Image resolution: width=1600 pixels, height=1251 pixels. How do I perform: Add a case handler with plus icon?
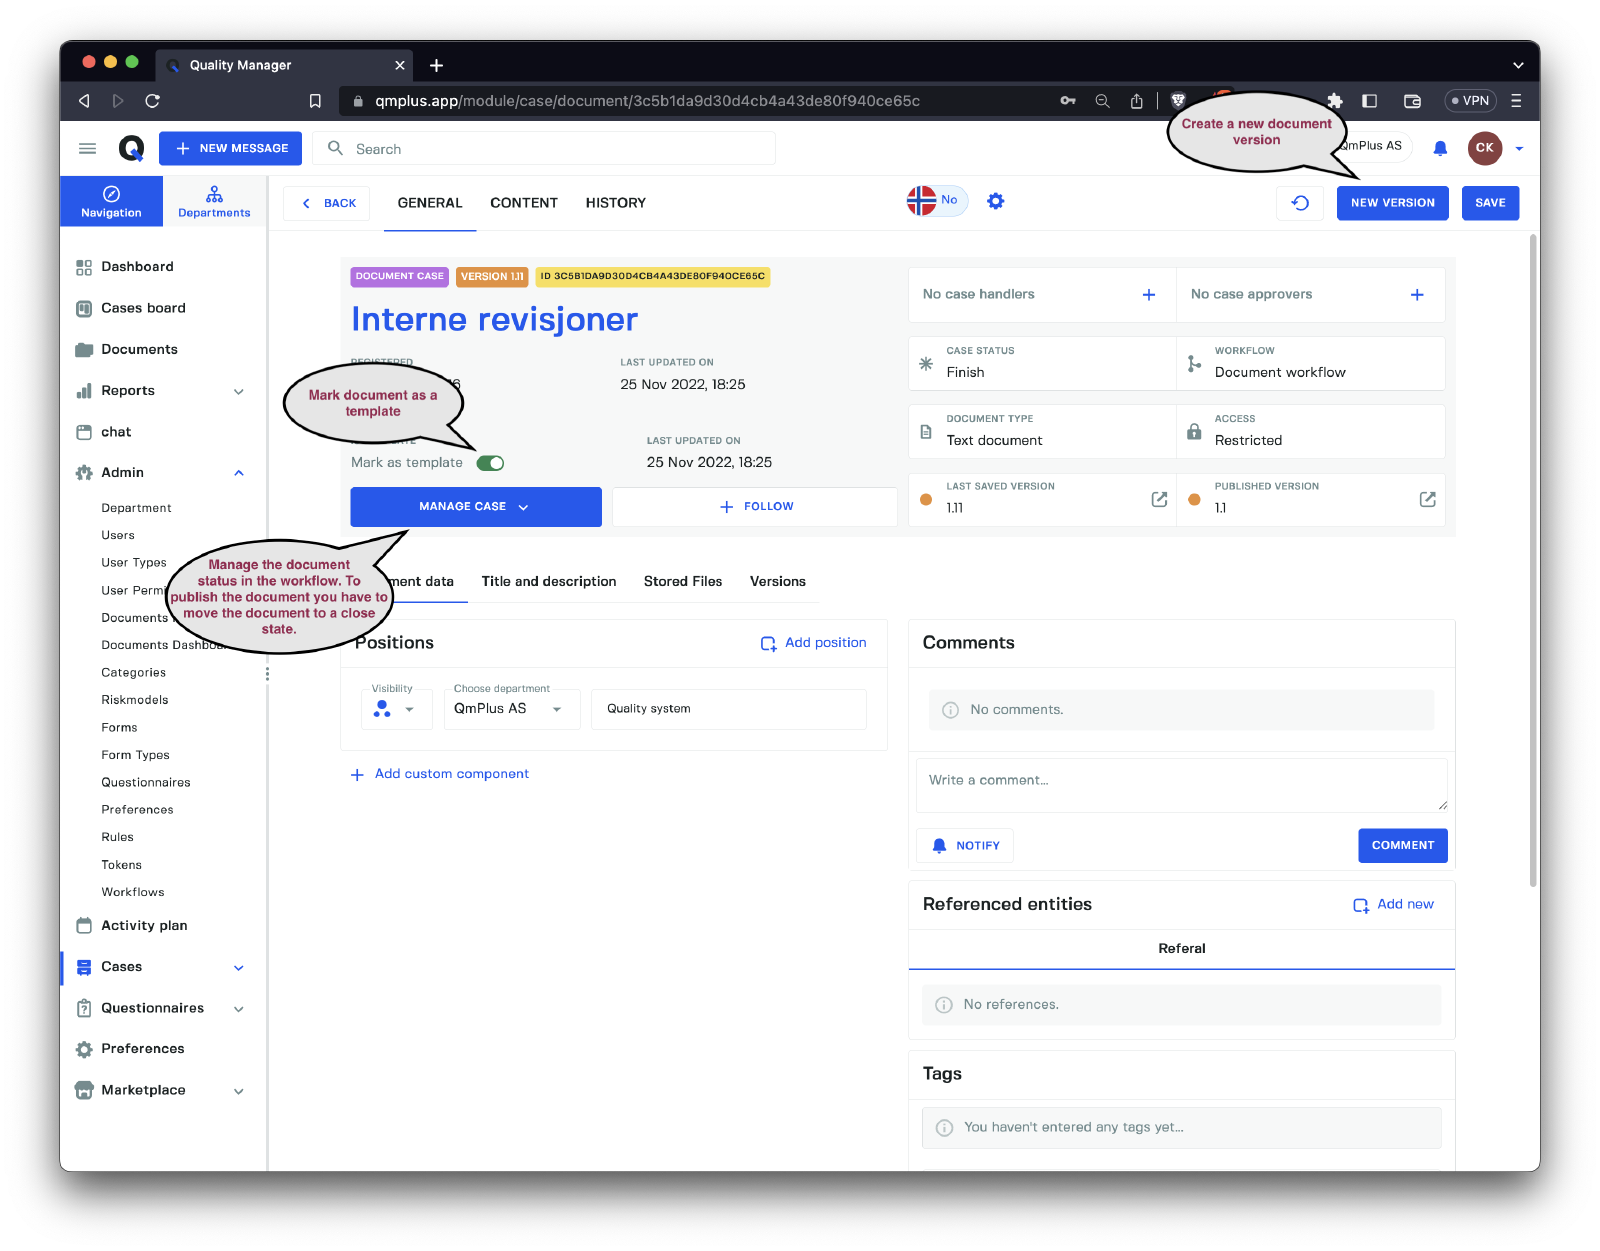1149,294
